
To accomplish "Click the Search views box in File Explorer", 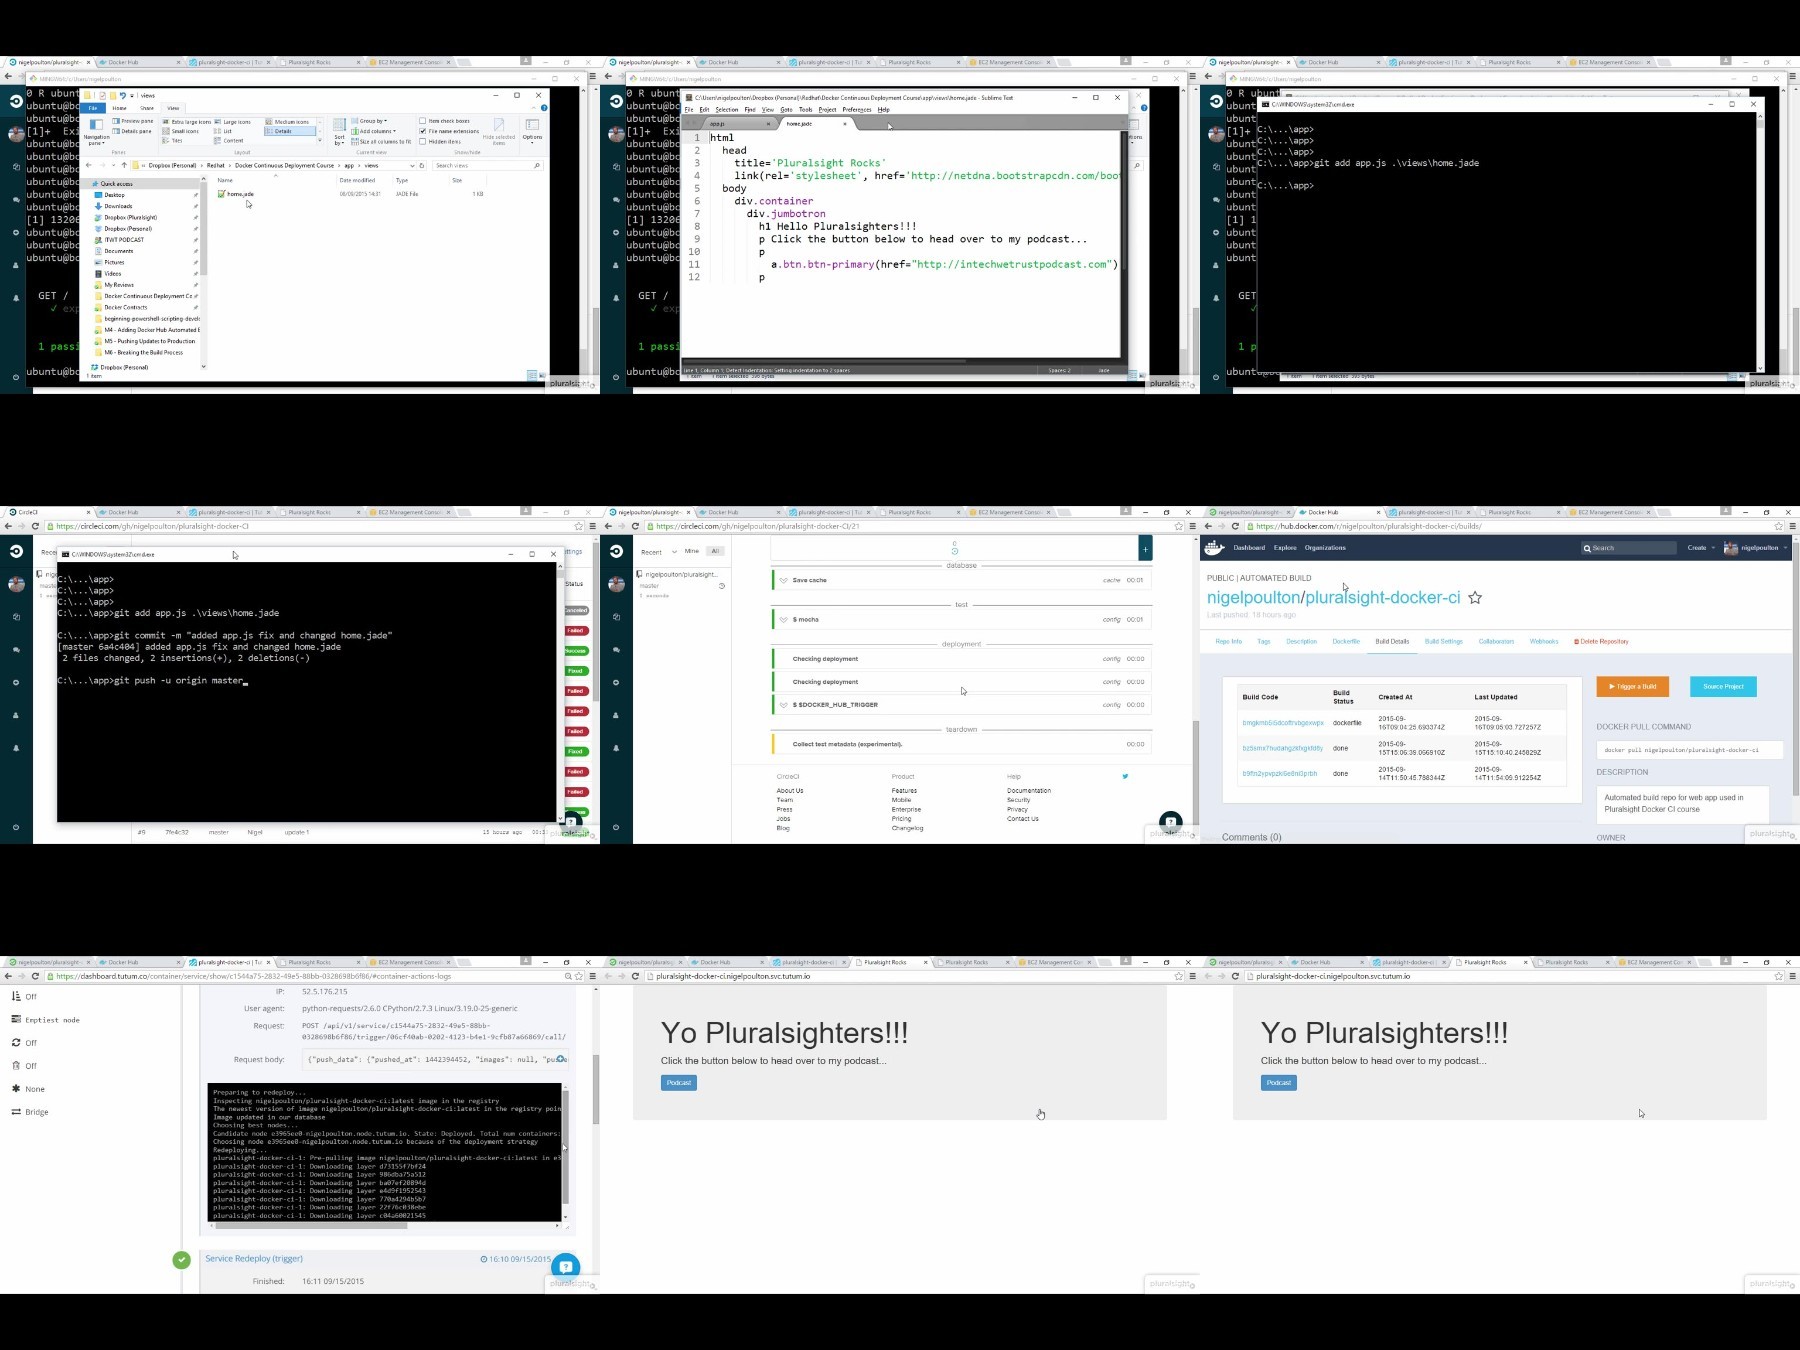I will coord(488,165).
